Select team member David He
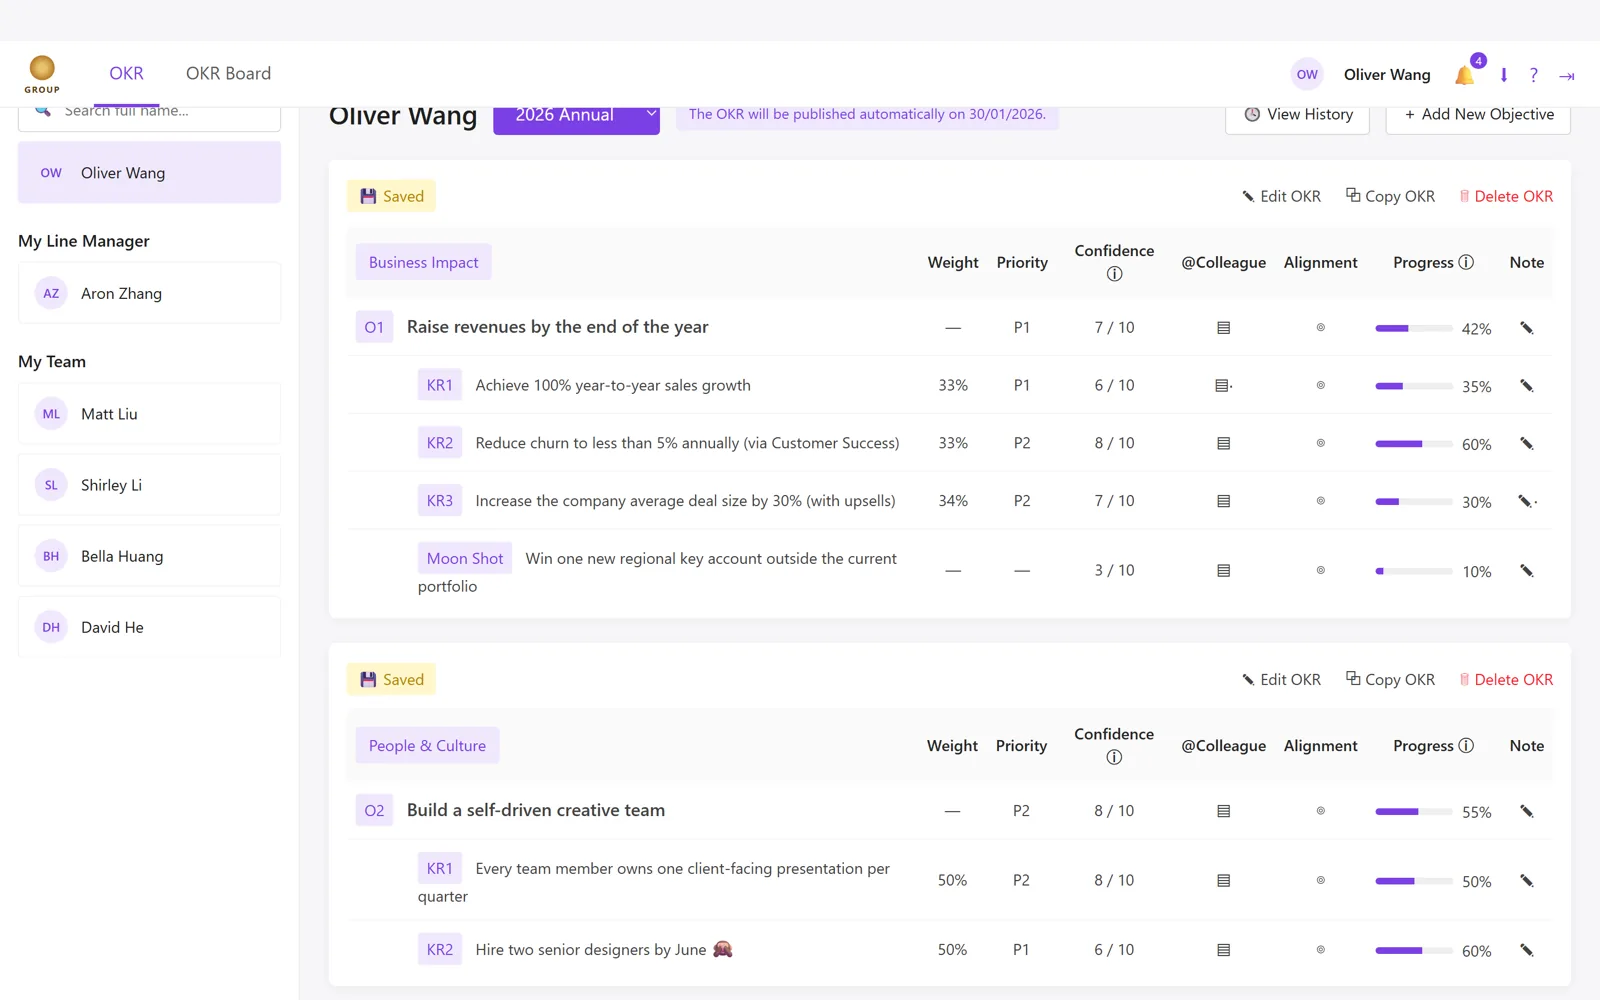Screen dimensions: 1600x1000 point(149,627)
